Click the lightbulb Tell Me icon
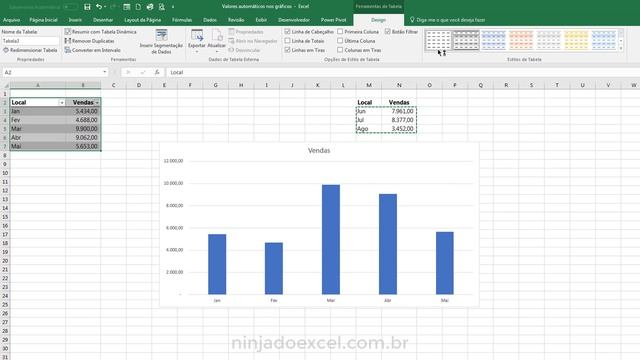Image resolution: width=640 pixels, height=360 pixels. (412, 20)
